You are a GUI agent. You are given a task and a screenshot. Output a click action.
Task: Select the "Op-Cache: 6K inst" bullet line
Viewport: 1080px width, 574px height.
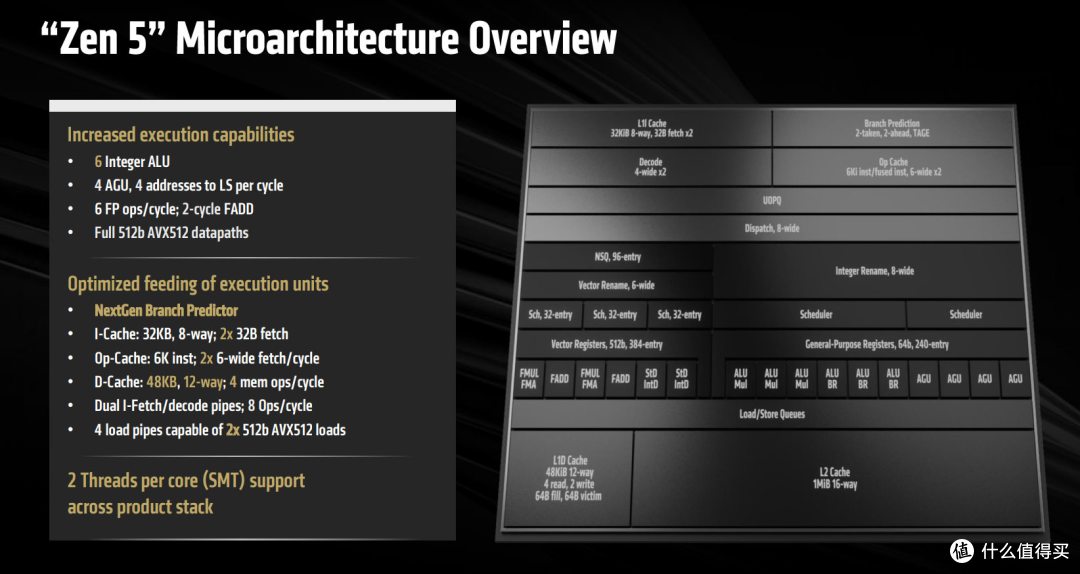[x=207, y=358]
